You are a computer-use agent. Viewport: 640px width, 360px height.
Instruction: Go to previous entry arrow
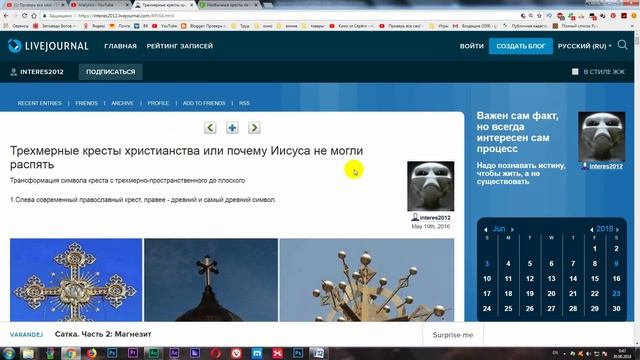click(x=210, y=128)
